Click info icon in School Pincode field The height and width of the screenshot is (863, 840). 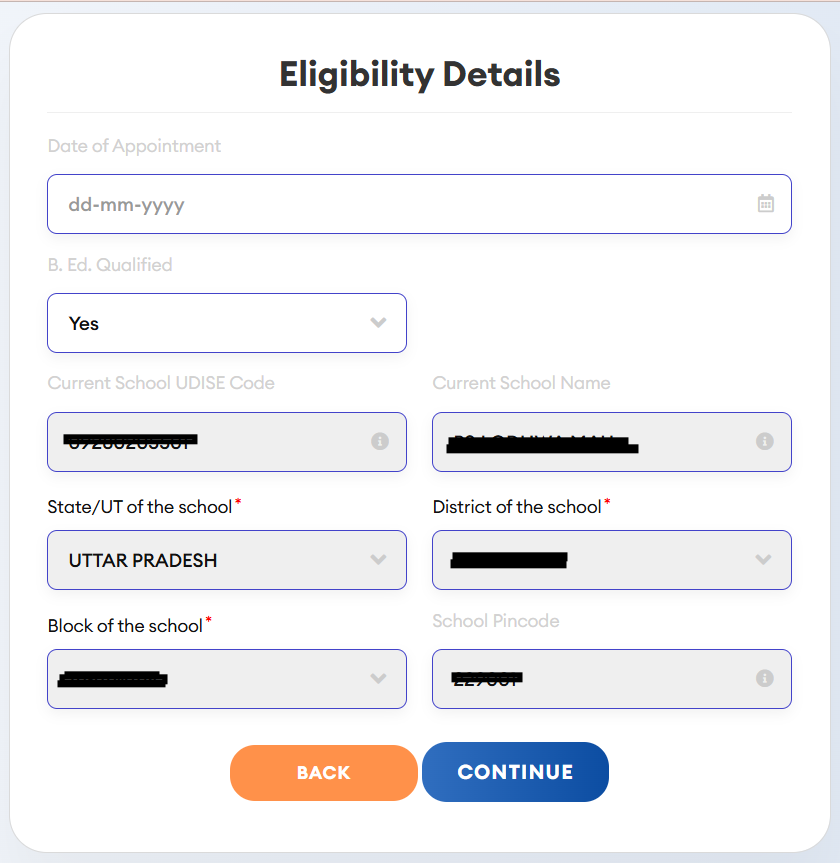(x=765, y=679)
